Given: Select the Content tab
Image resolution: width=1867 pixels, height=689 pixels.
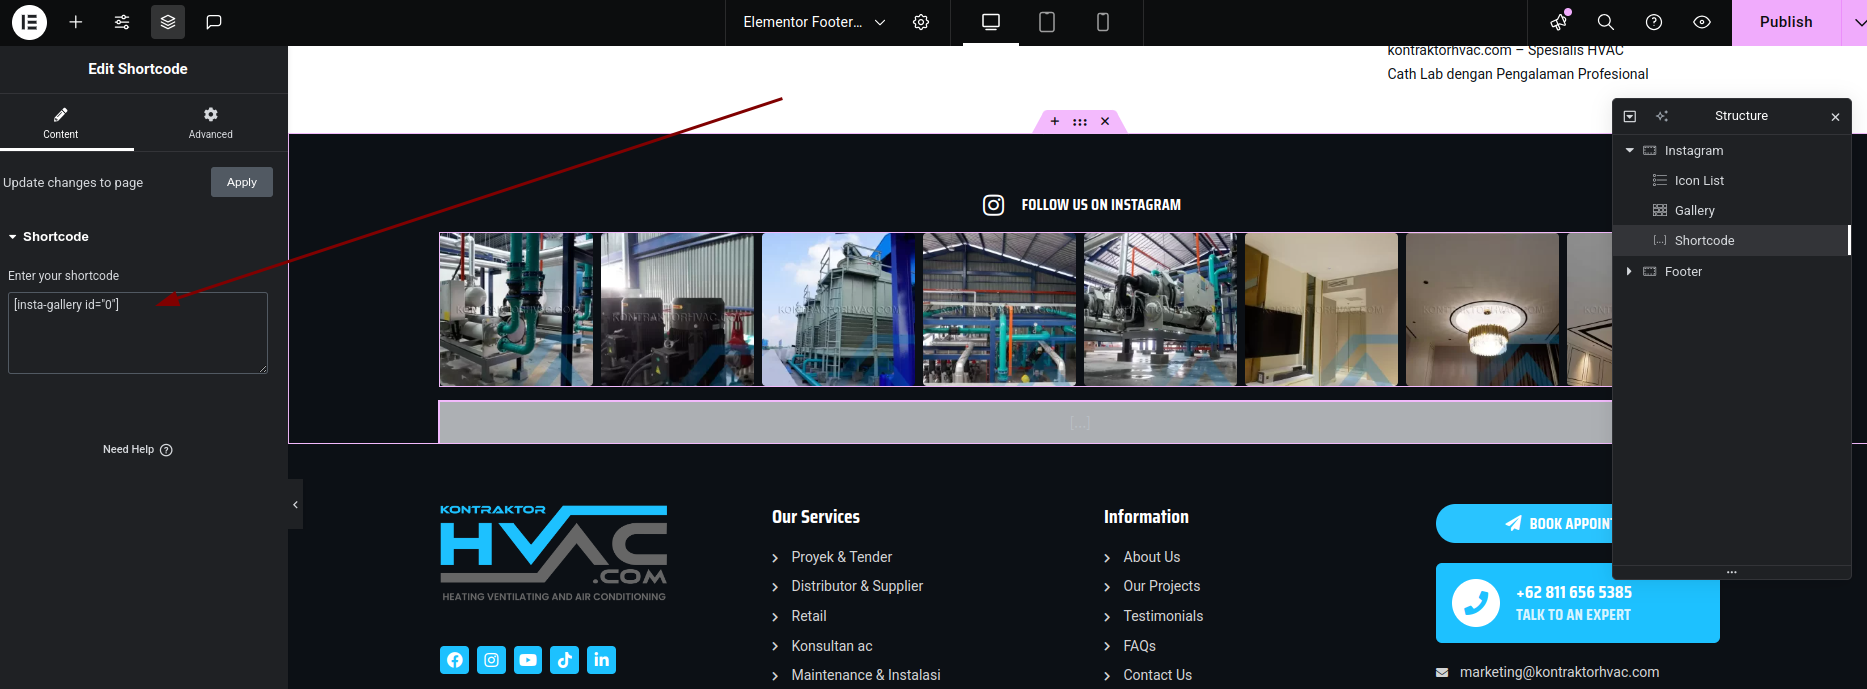Looking at the screenshot, I should tap(61, 123).
